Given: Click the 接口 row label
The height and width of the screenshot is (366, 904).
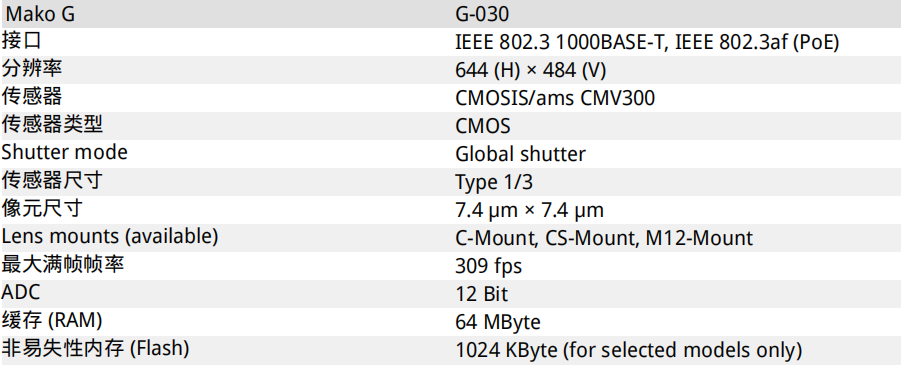Looking at the screenshot, I should pyautogui.click(x=21, y=41).
